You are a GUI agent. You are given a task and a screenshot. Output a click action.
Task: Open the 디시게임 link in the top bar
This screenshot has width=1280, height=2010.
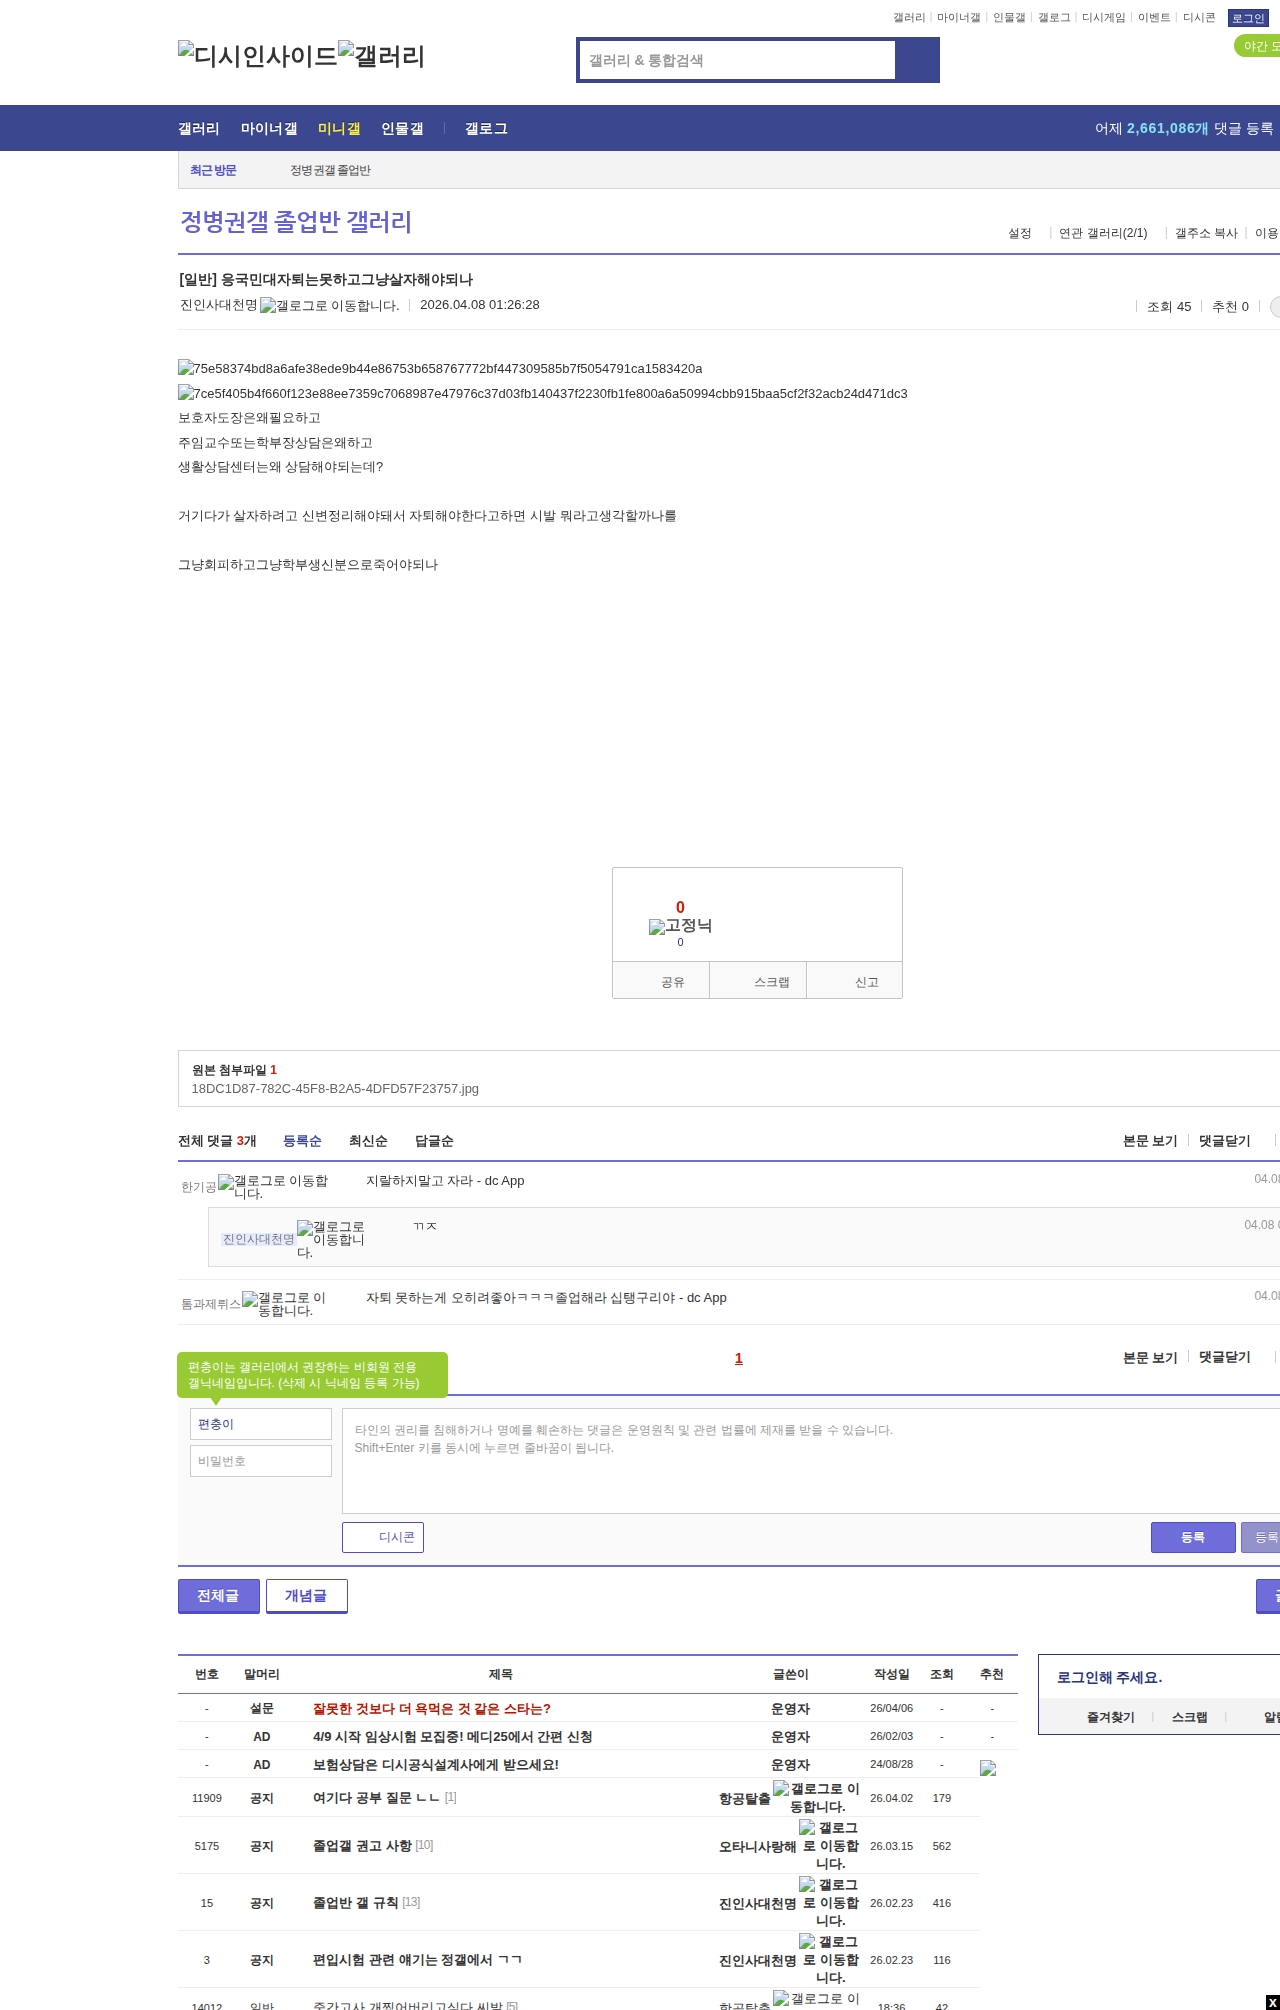(x=1104, y=18)
